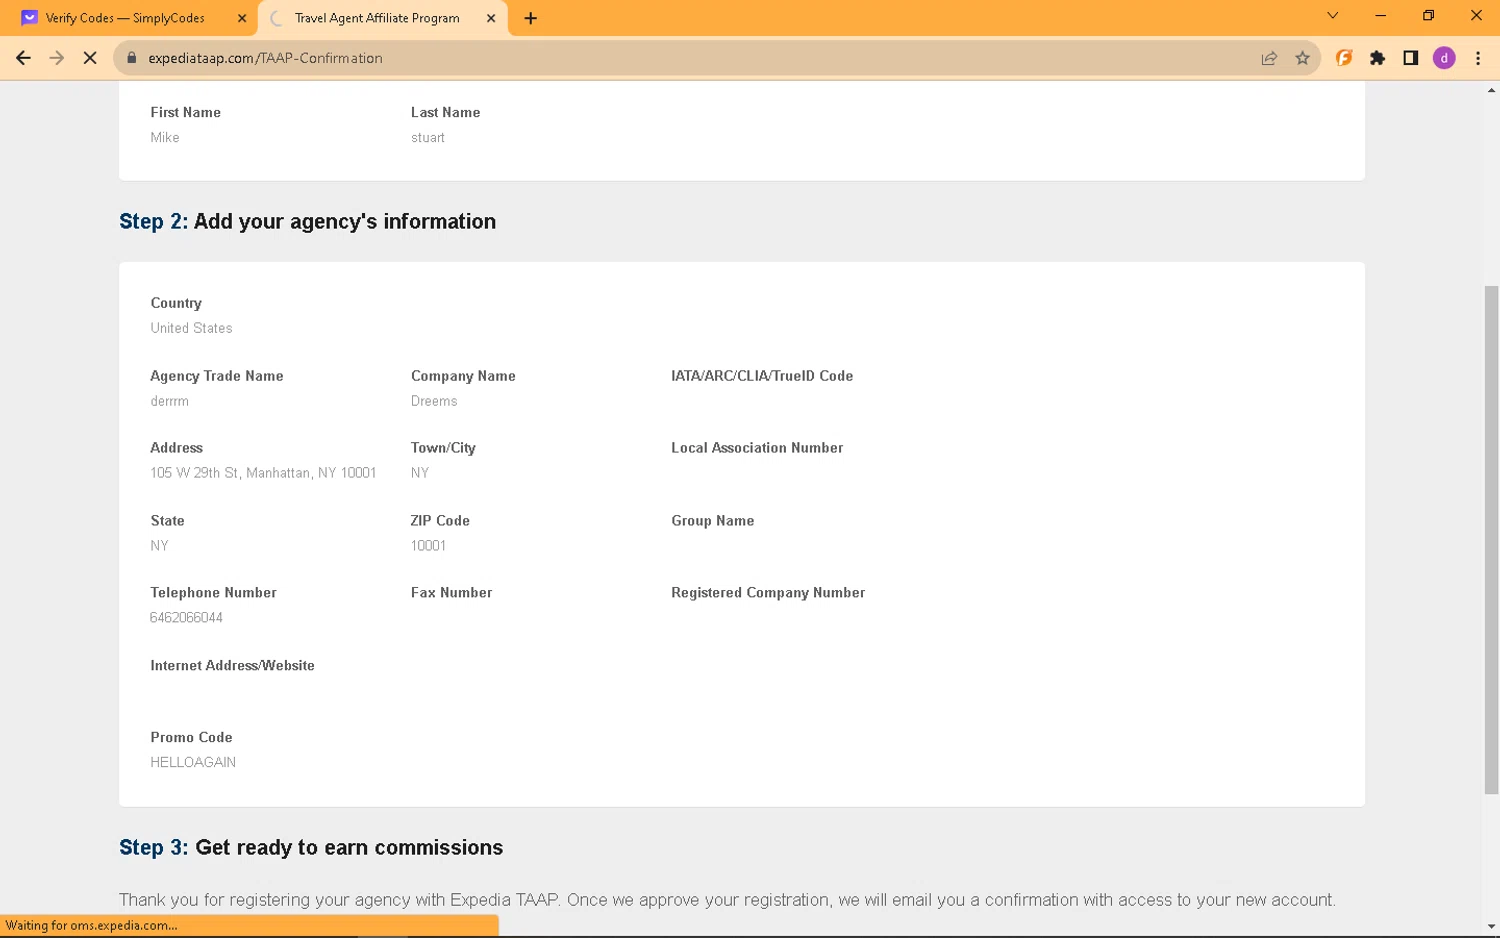Click the company name Dreems
This screenshot has width=1500, height=938.
pyautogui.click(x=434, y=401)
